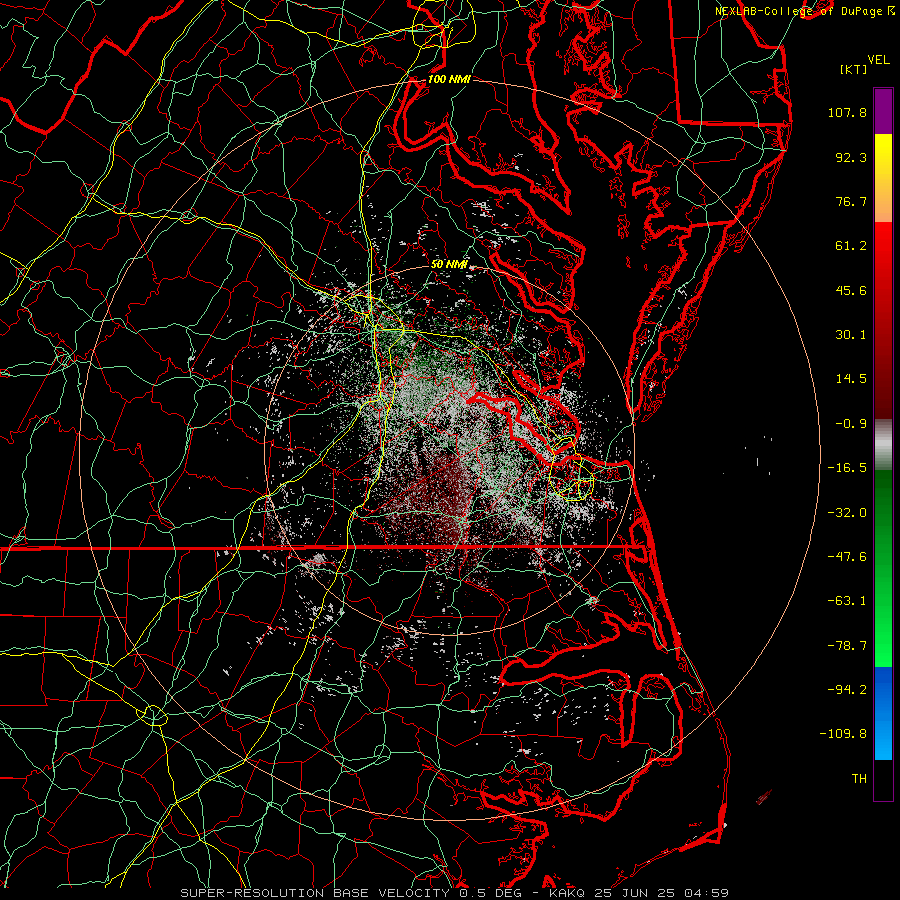This screenshot has height=900, width=900.
Task: Click the blue segment of the color bar
Action: click(x=883, y=713)
